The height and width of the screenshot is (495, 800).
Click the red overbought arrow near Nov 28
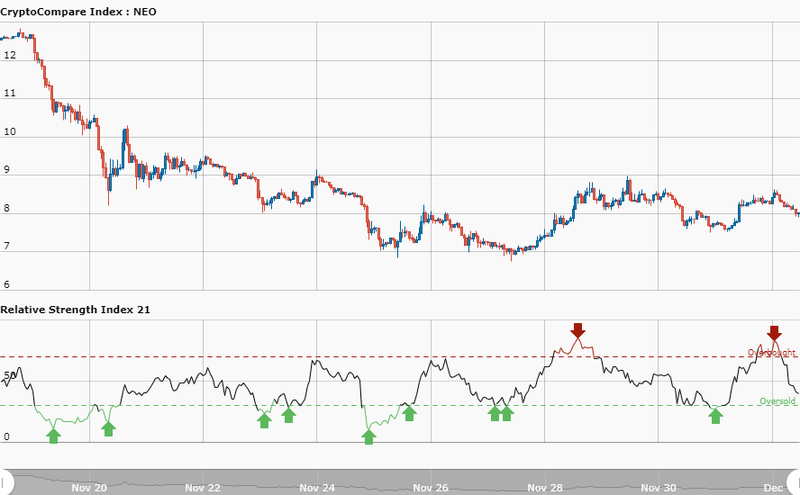pyautogui.click(x=577, y=331)
